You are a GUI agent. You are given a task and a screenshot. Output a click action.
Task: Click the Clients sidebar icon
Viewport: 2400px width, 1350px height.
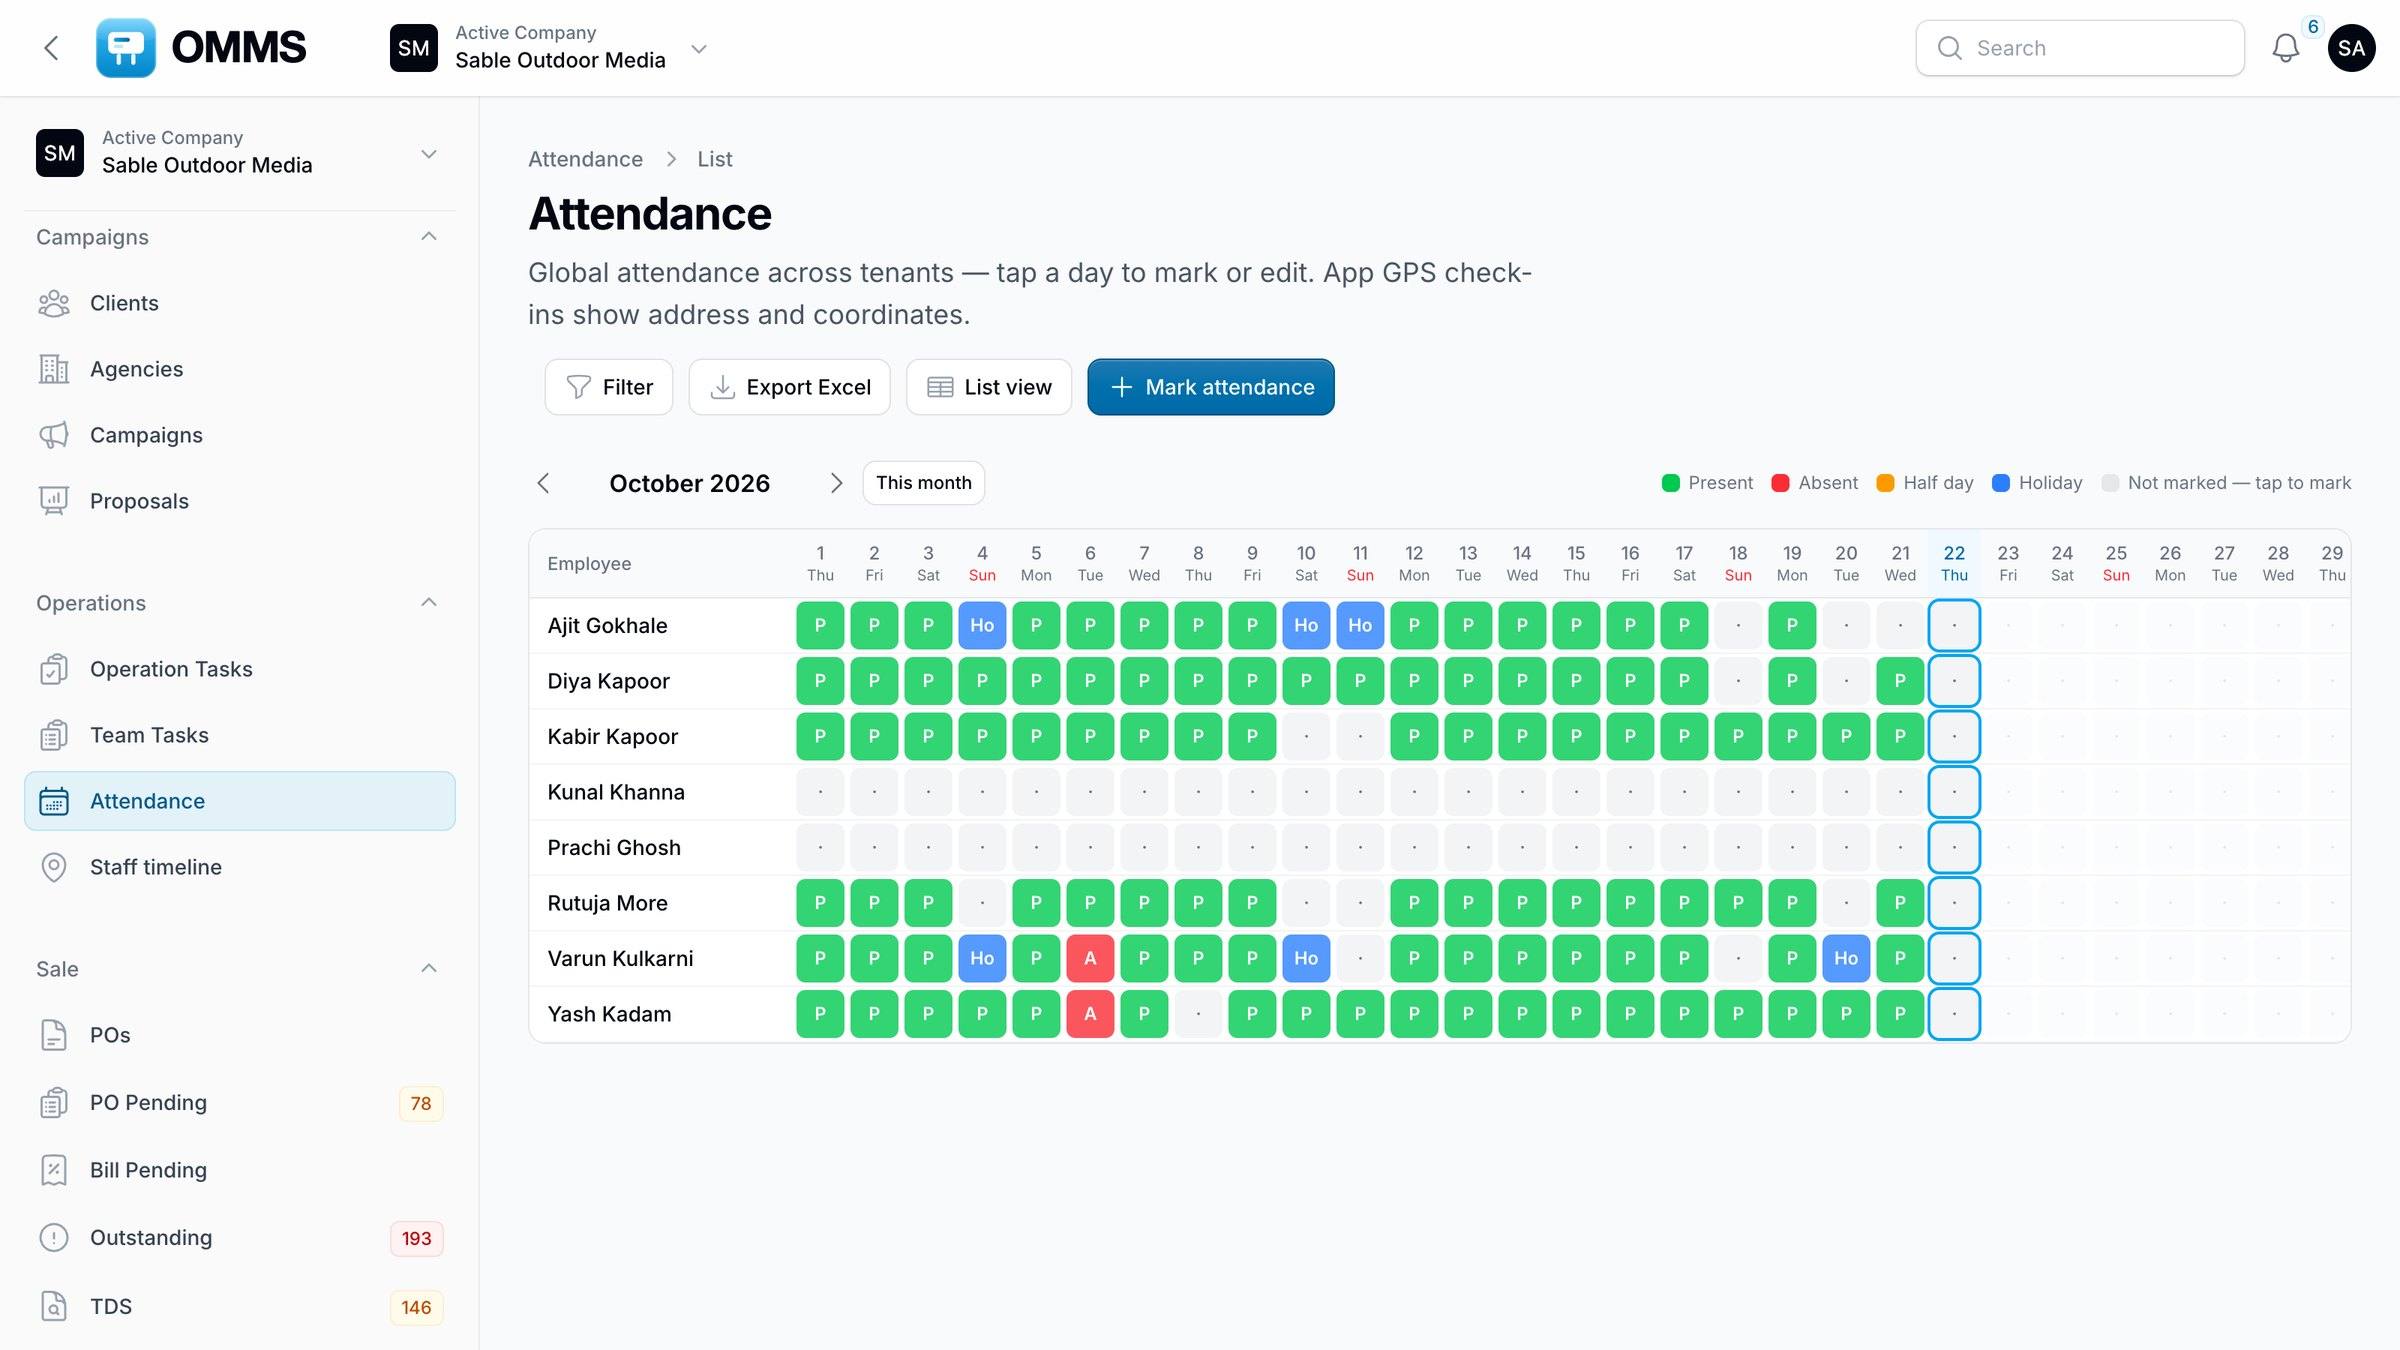(x=54, y=303)
